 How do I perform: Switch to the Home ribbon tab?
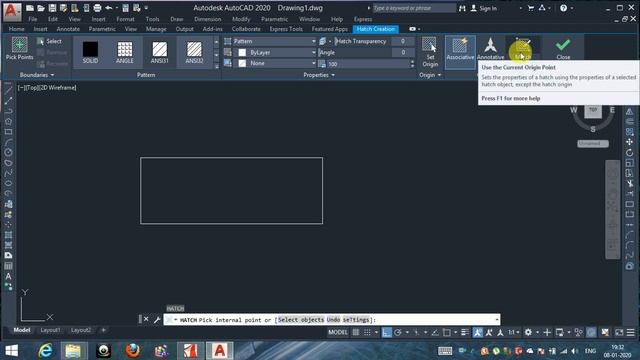click(x=16, y=29)
